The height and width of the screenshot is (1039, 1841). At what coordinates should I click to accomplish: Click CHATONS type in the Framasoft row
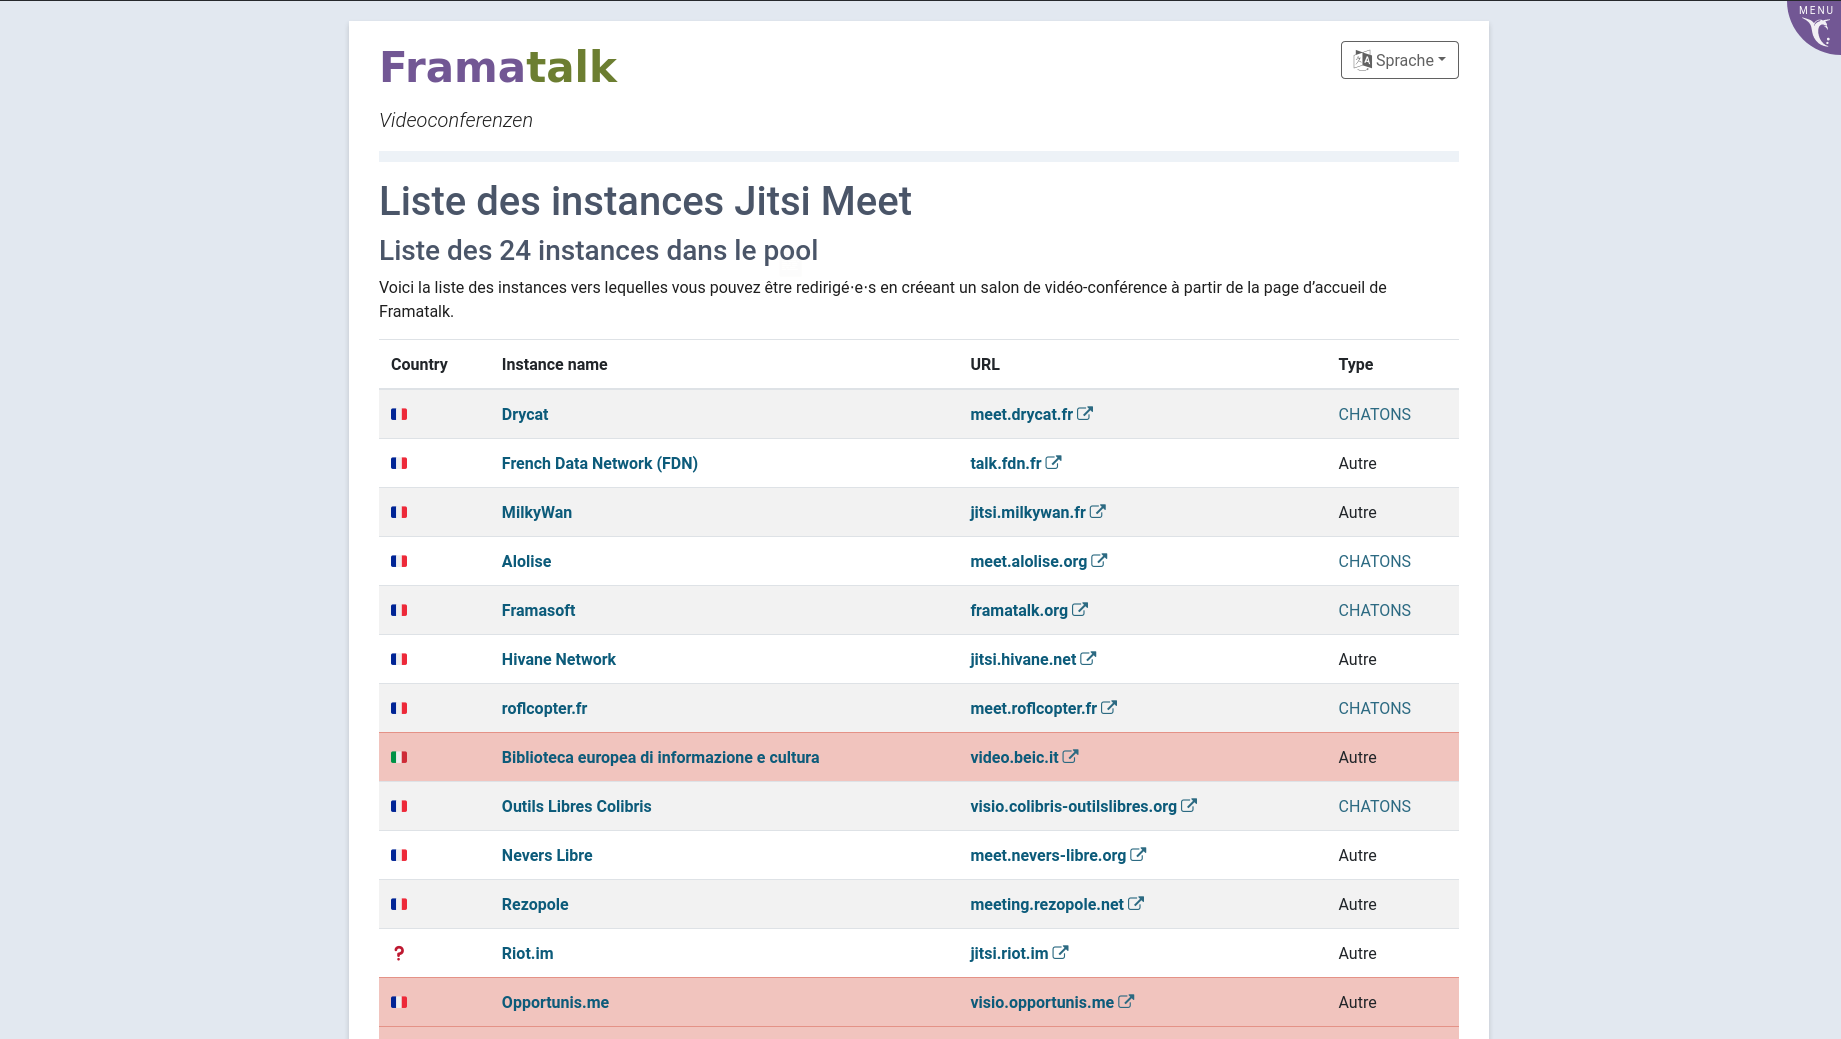(1374, 610)
